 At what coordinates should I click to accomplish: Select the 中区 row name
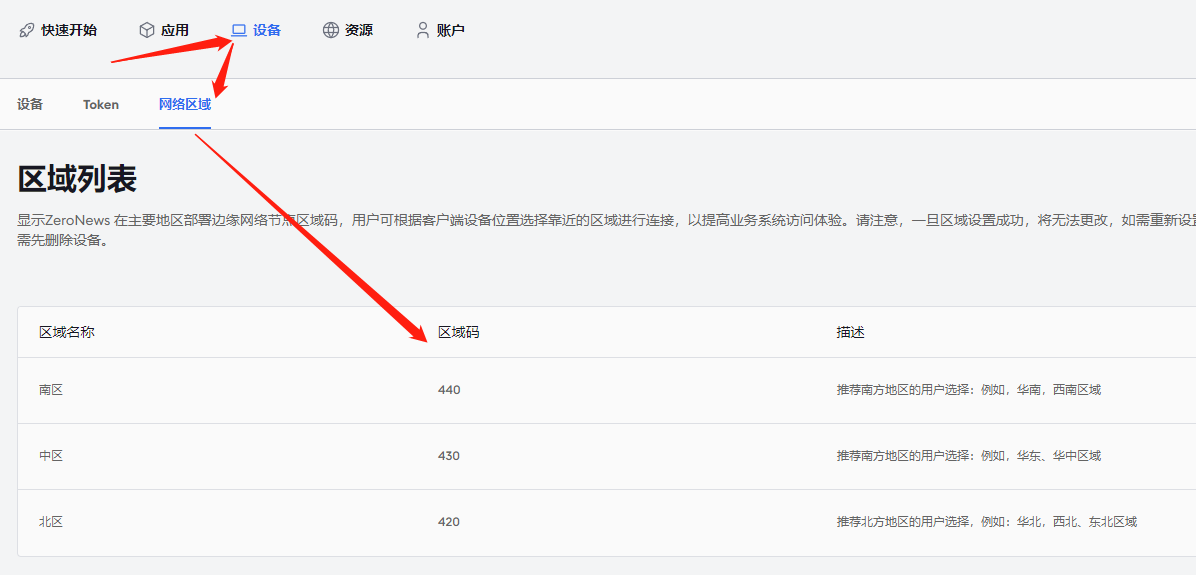(x=51, y=456)
